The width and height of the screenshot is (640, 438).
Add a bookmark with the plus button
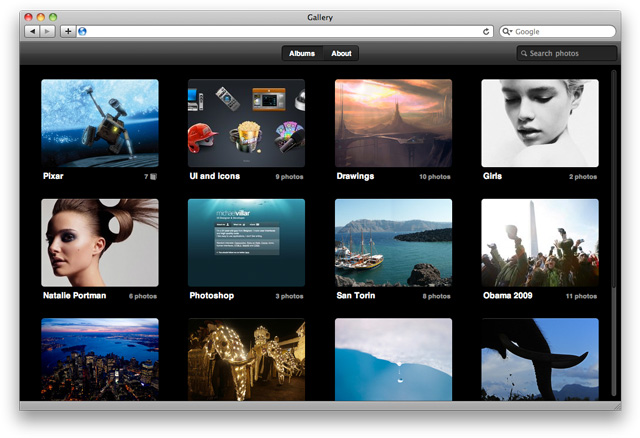68,31
